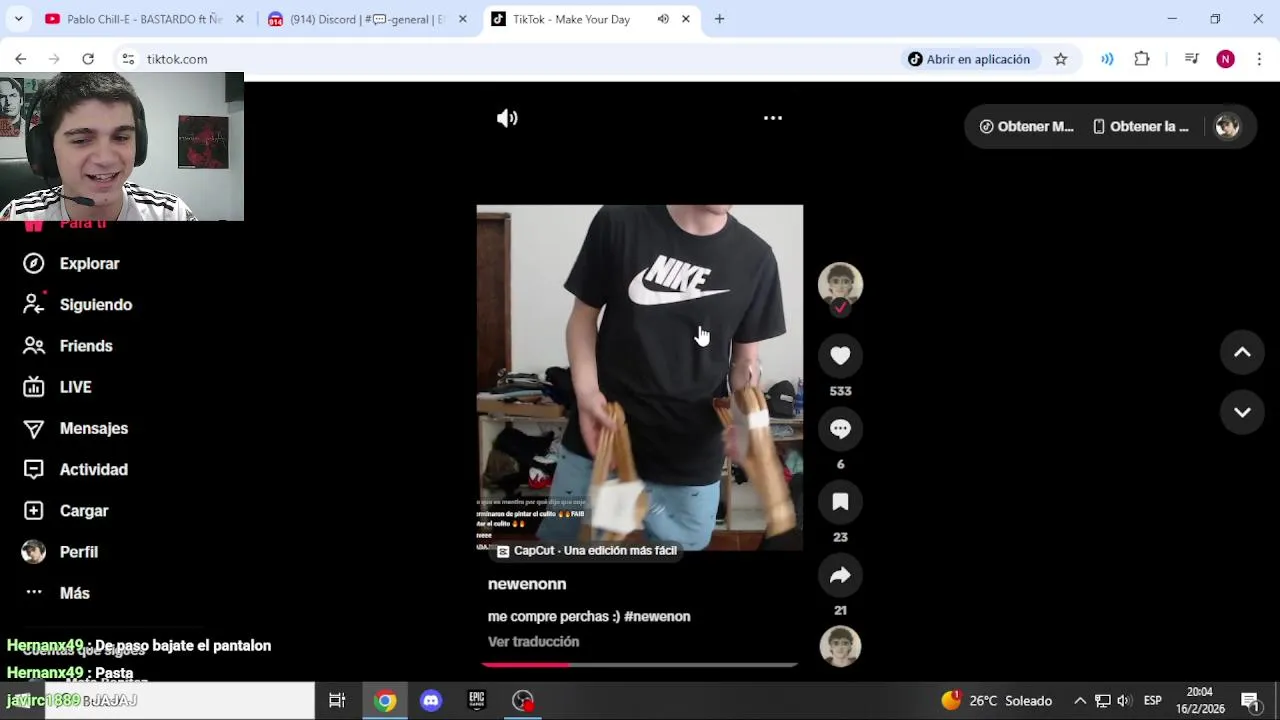Open the Chrome profile N icon

pos(1226,59)
